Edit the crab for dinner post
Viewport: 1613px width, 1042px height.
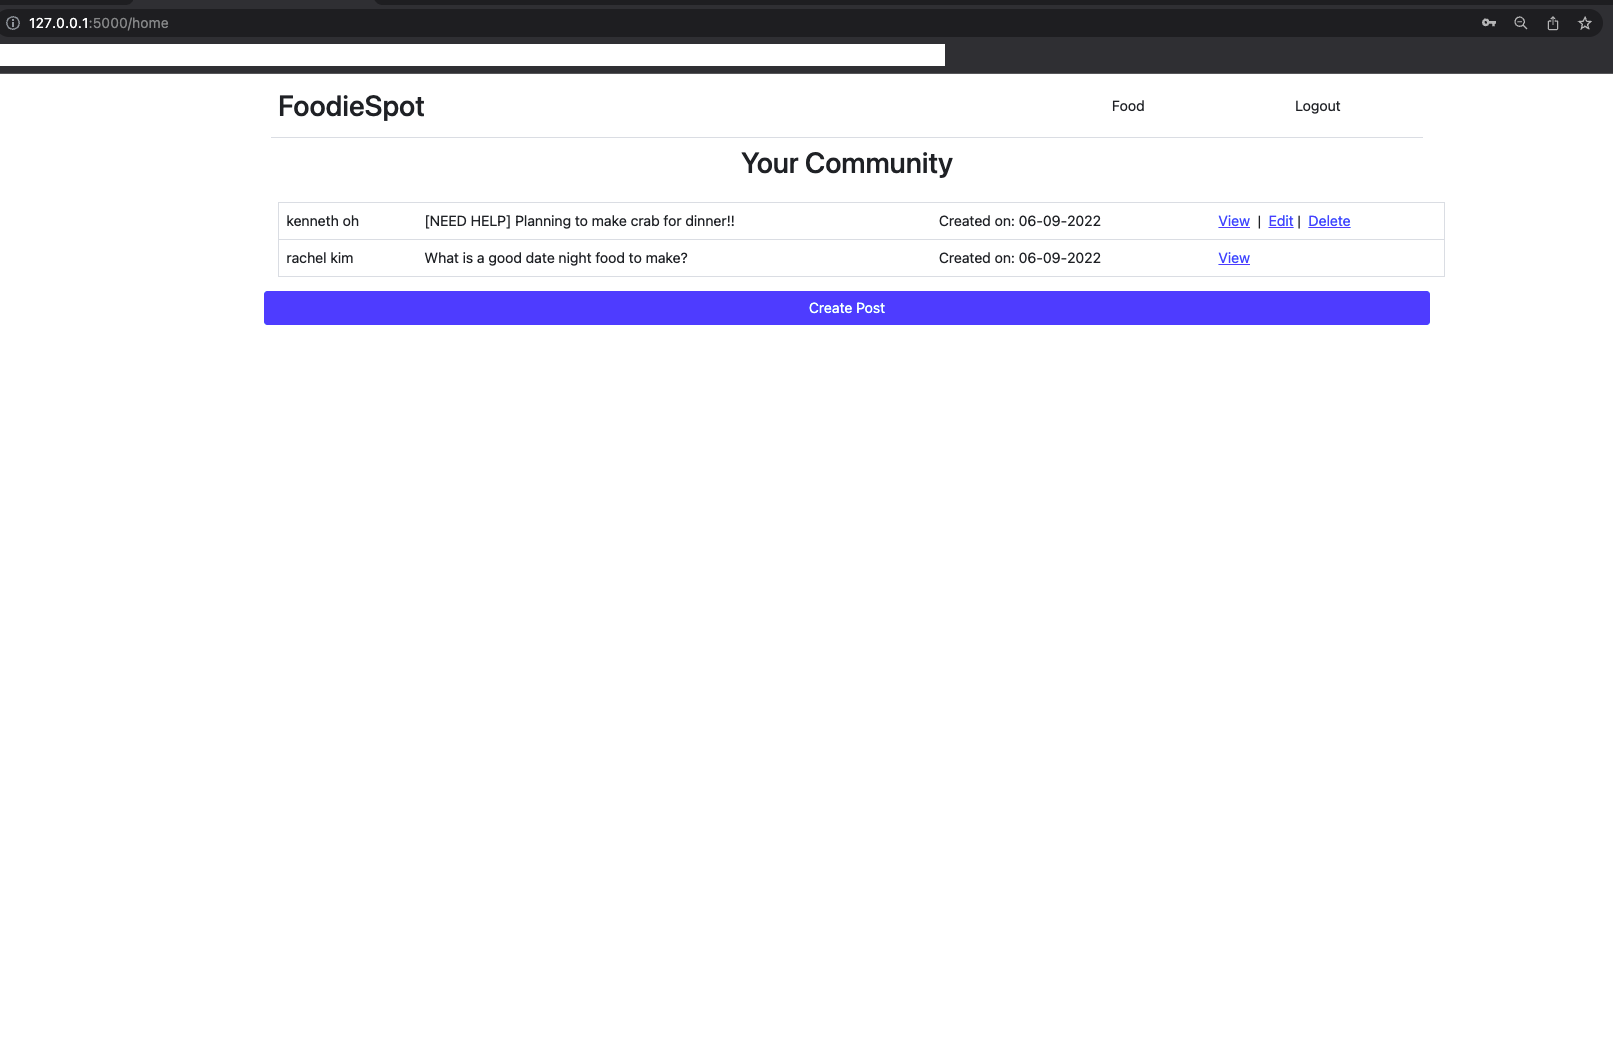[x=1281, y=221]
